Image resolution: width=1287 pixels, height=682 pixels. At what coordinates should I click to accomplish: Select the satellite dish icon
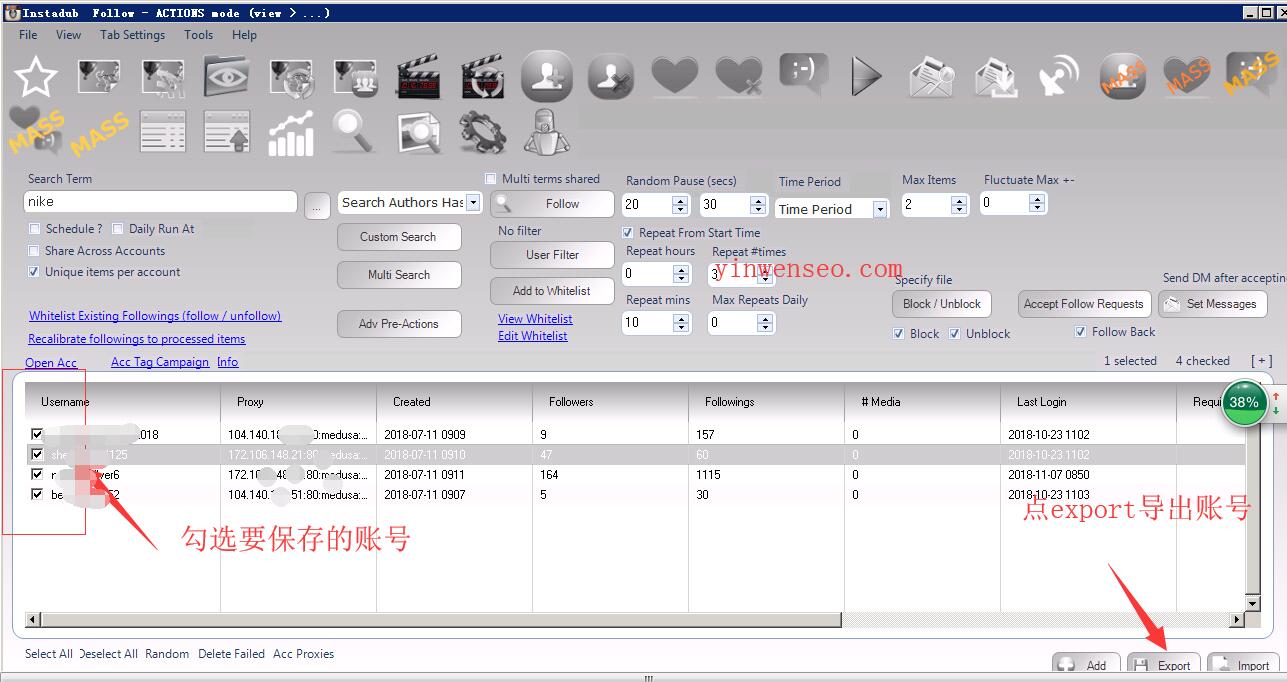[1059, 76]
